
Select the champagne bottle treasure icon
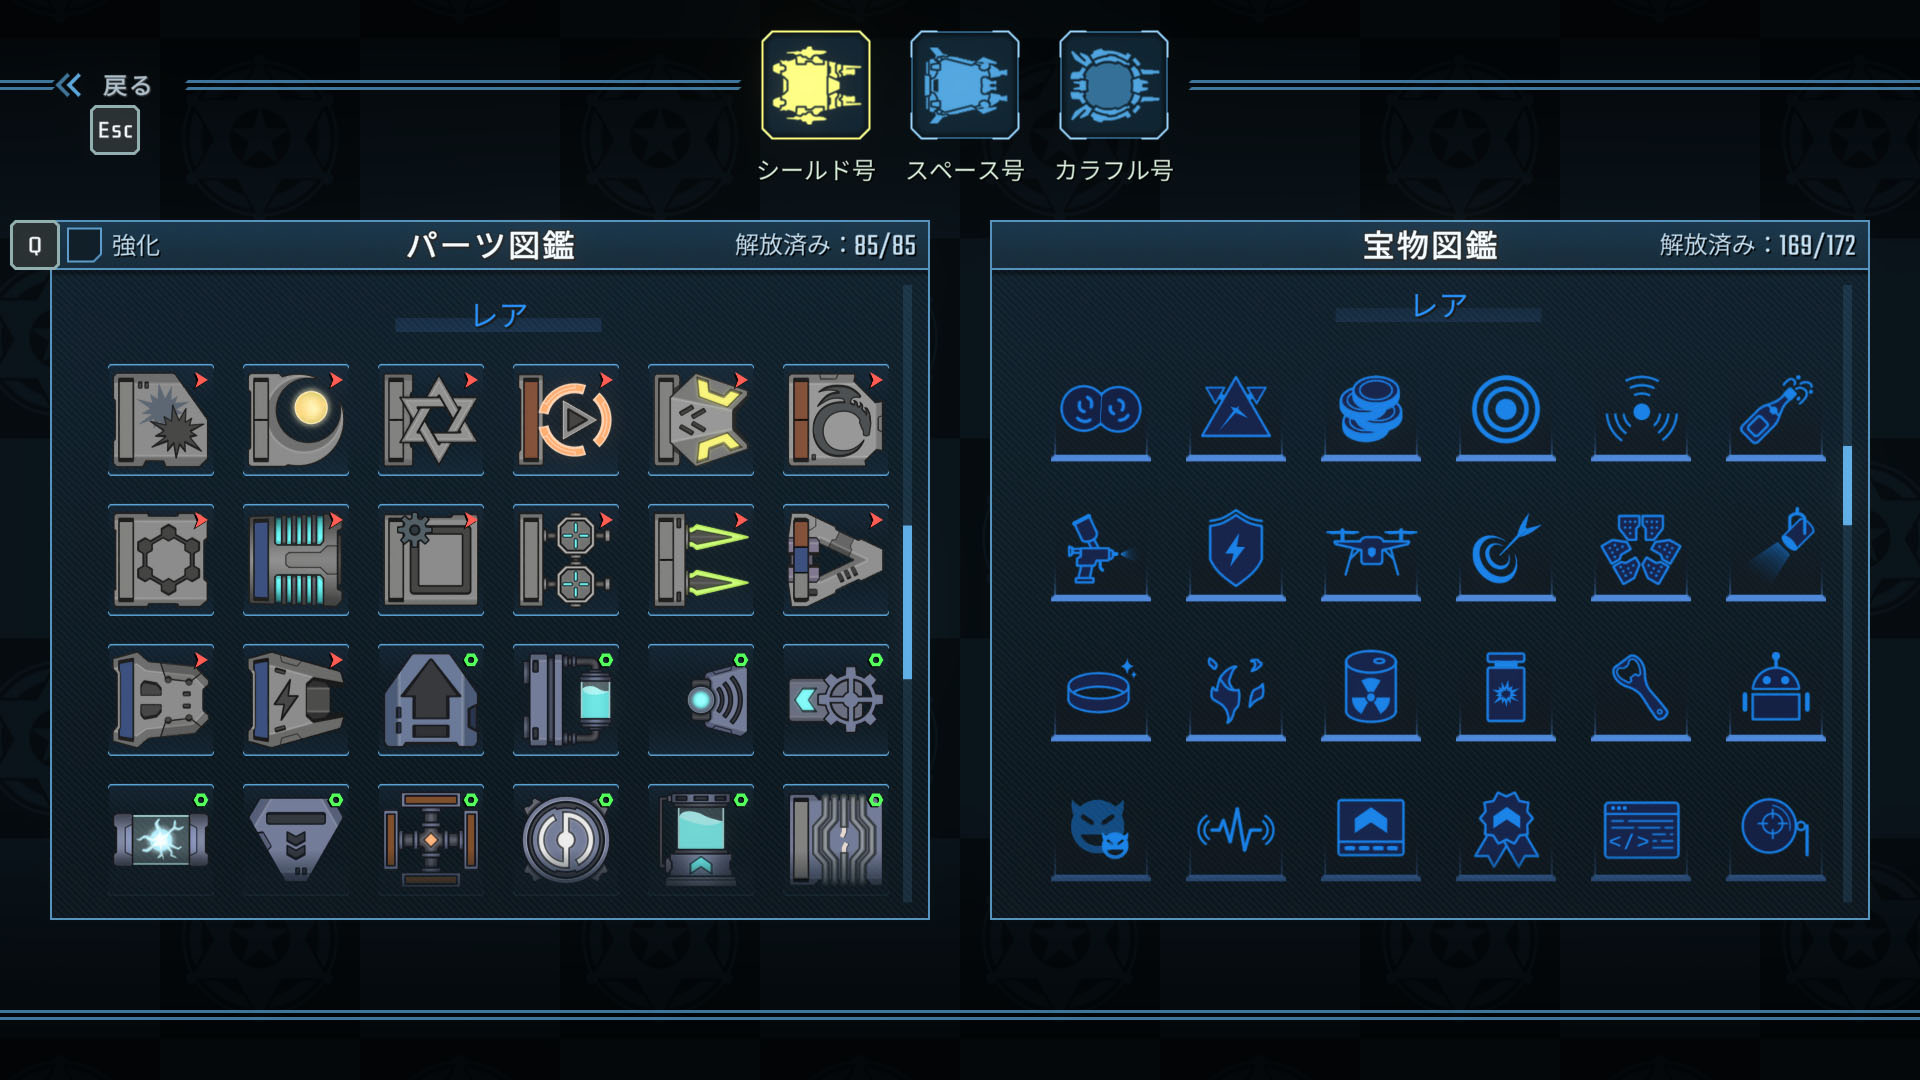(x=1776, y=410)
